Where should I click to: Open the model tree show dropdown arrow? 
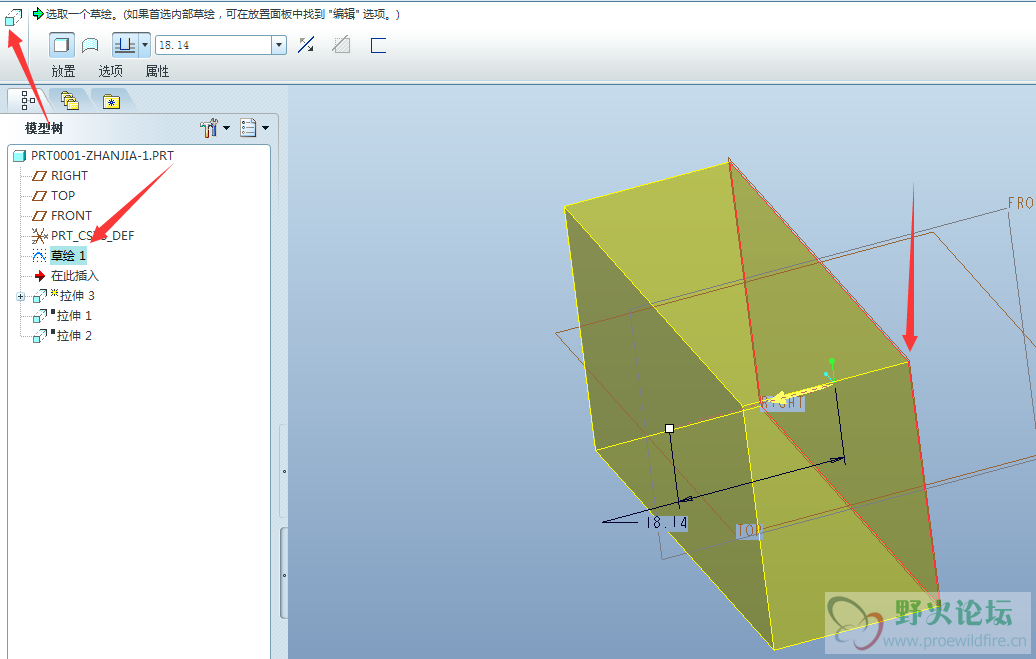click(266, 128)
